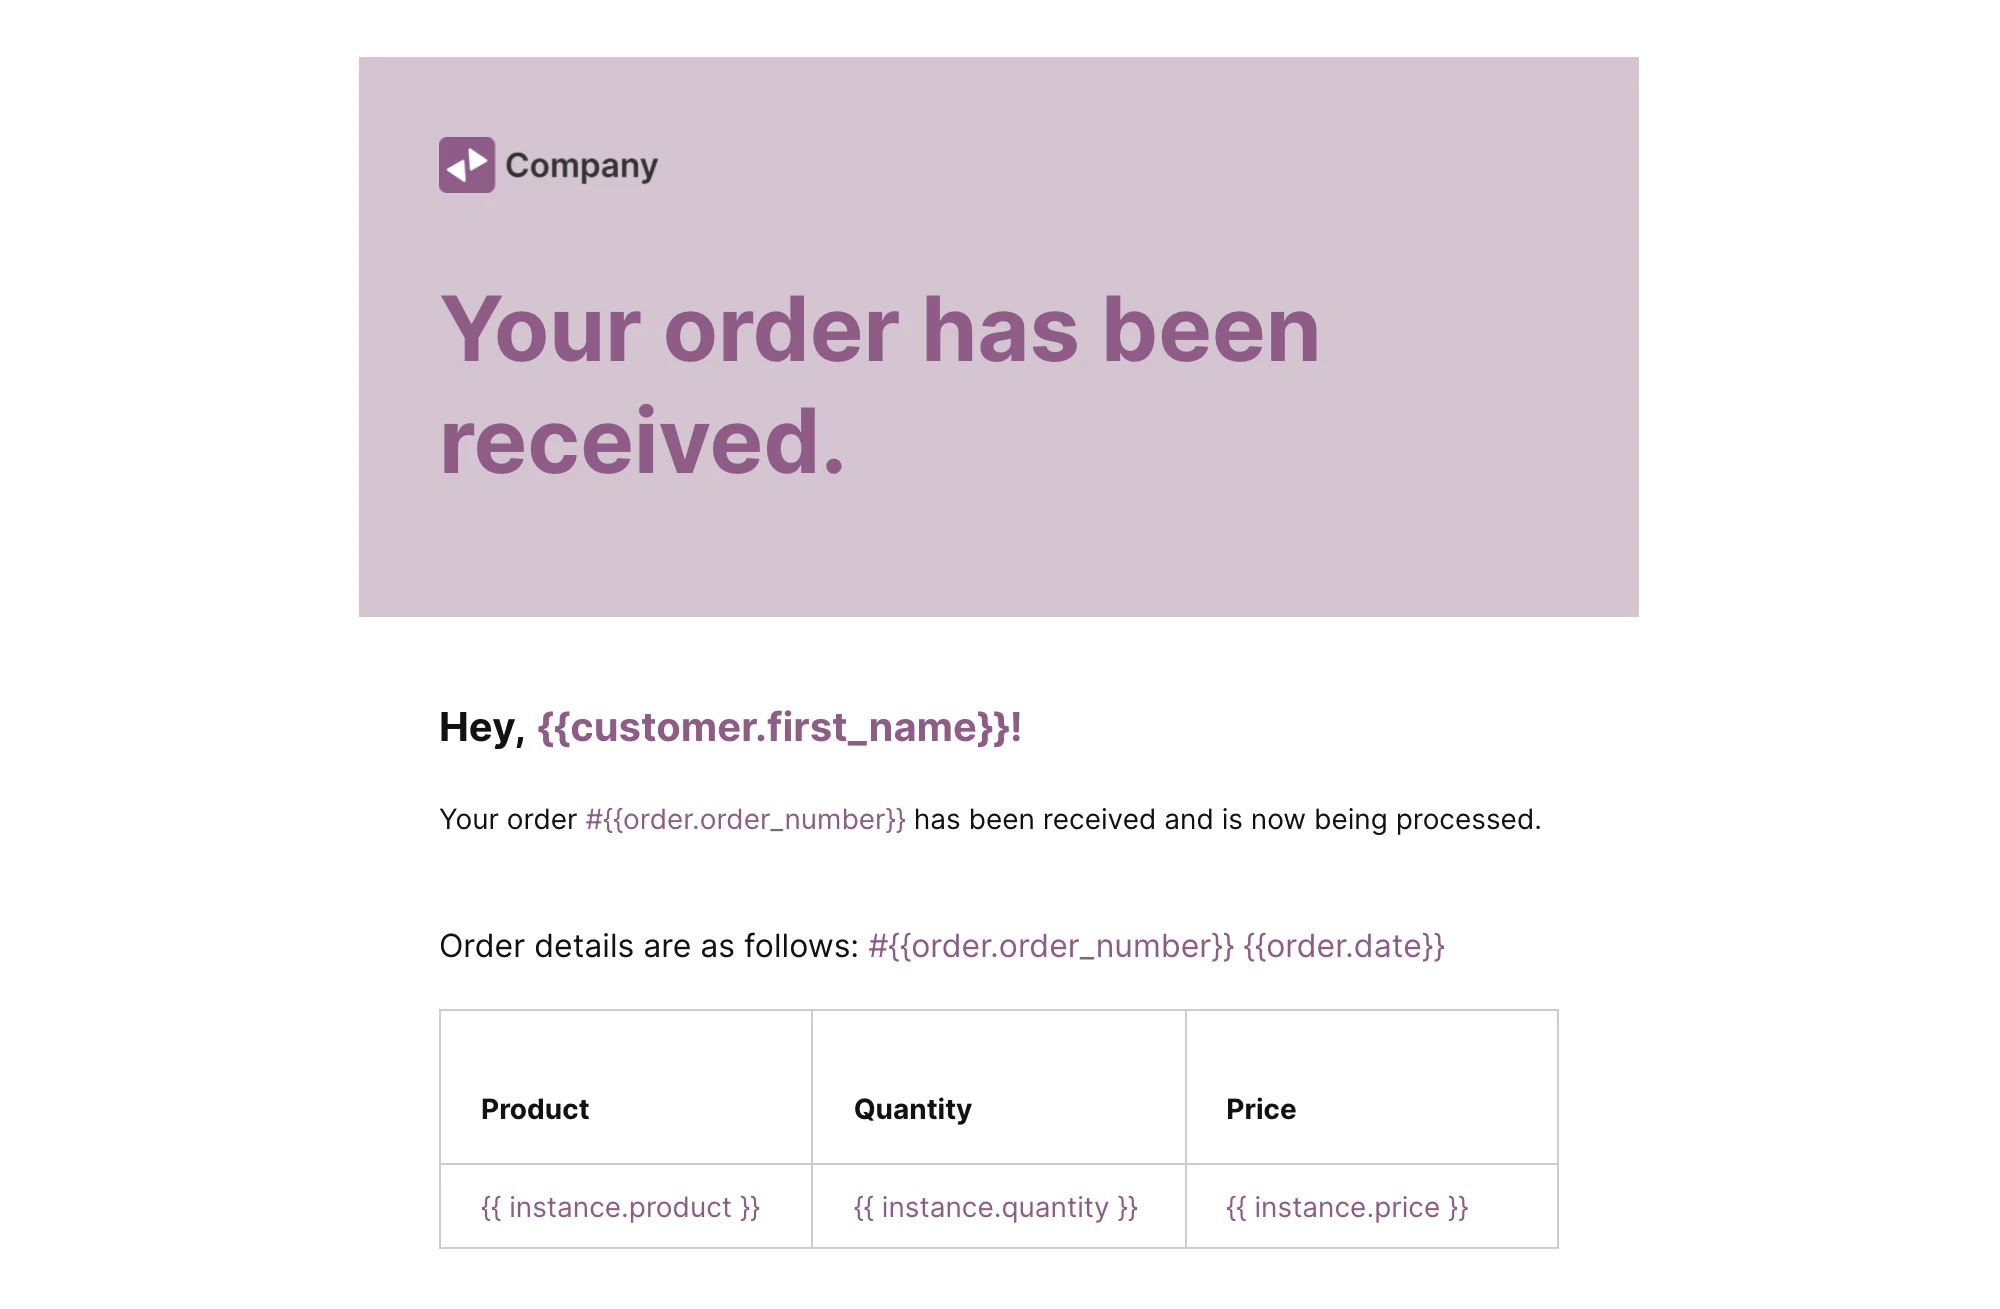Click the 'Order details are as follows:' text
The width and height of the screenshot is (2000, 1309).
point(648,946)
